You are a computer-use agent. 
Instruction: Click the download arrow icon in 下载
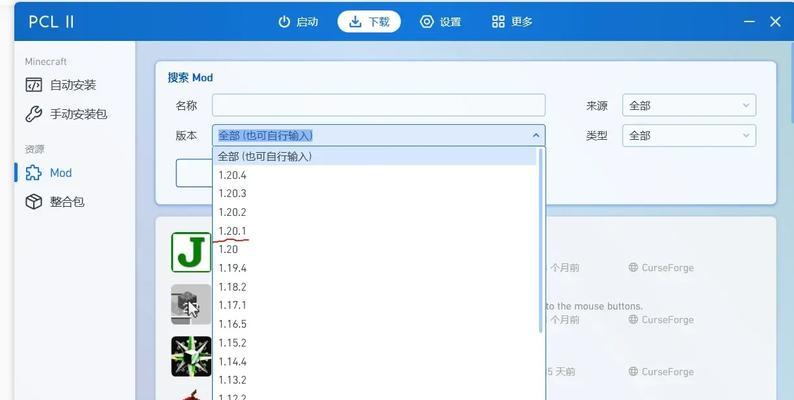tap(355, 22)
